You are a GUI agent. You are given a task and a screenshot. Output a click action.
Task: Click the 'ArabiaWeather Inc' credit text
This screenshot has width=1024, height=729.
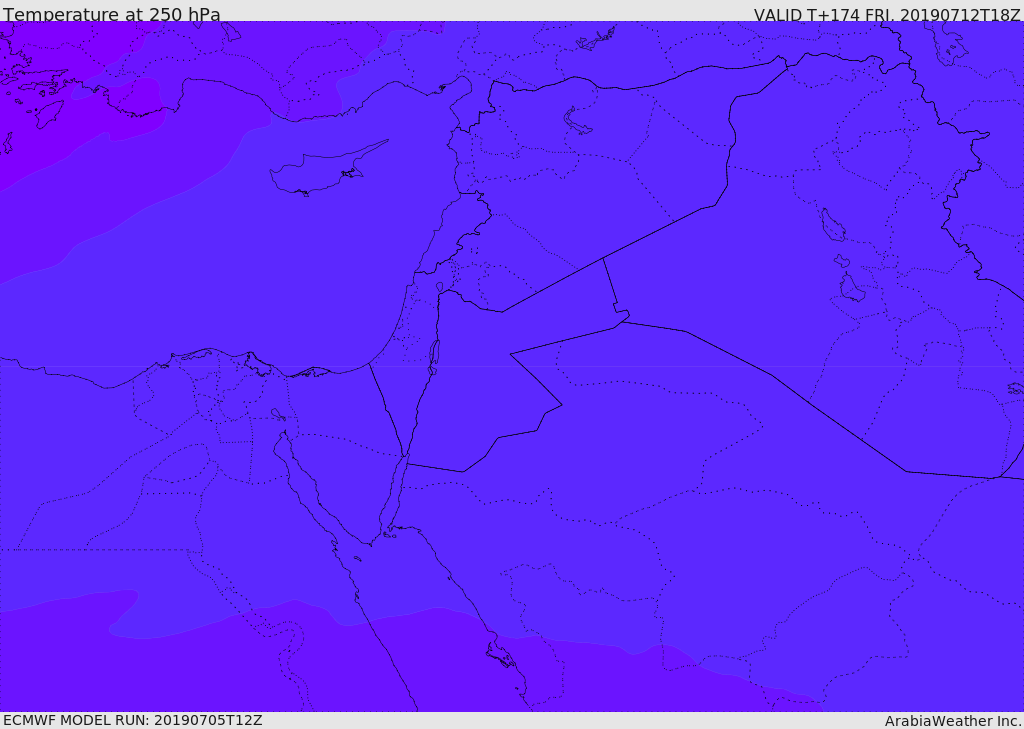[953, 721]
